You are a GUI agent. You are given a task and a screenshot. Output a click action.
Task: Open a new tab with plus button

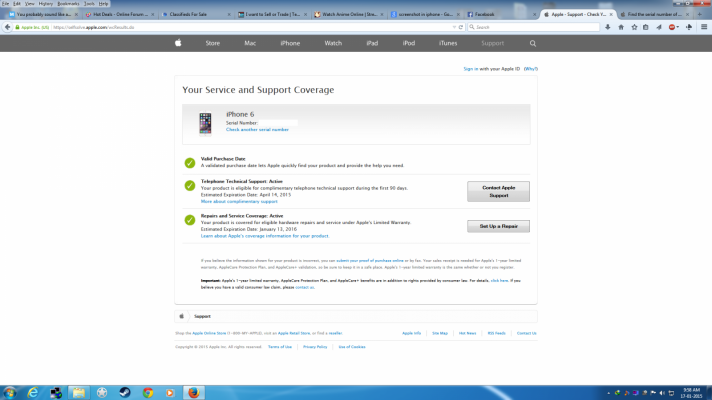click(x=700, y=15)
